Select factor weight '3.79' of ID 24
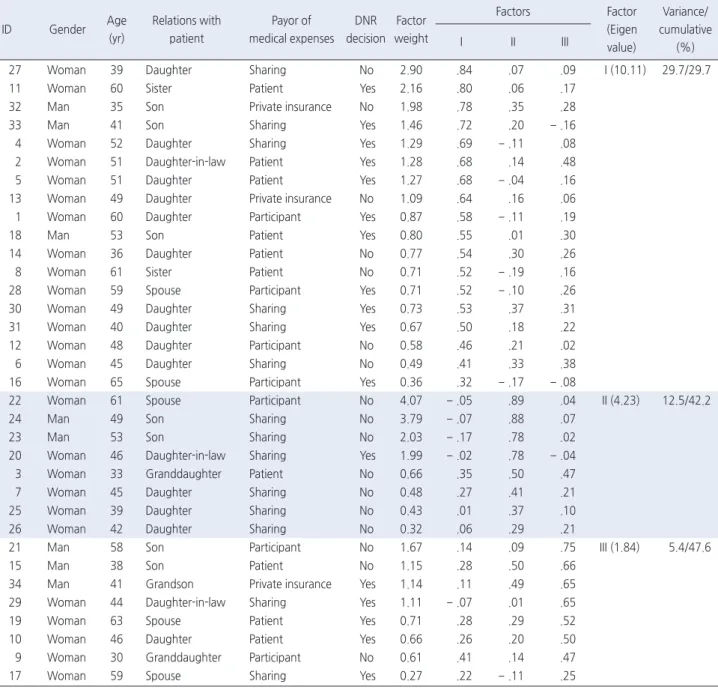 click(x=411, y=418)
